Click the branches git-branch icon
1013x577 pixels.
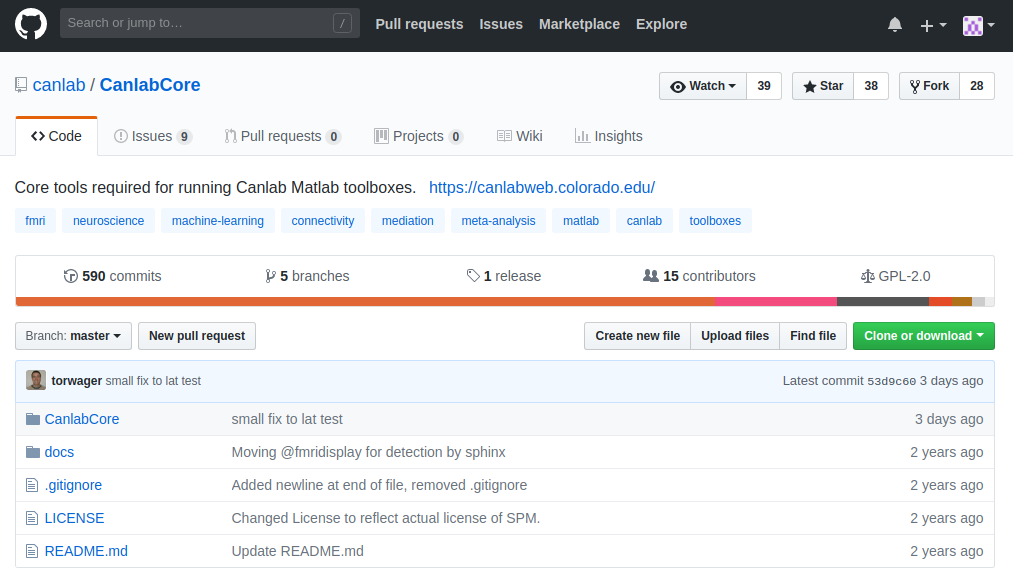click(x=270, y=277)
